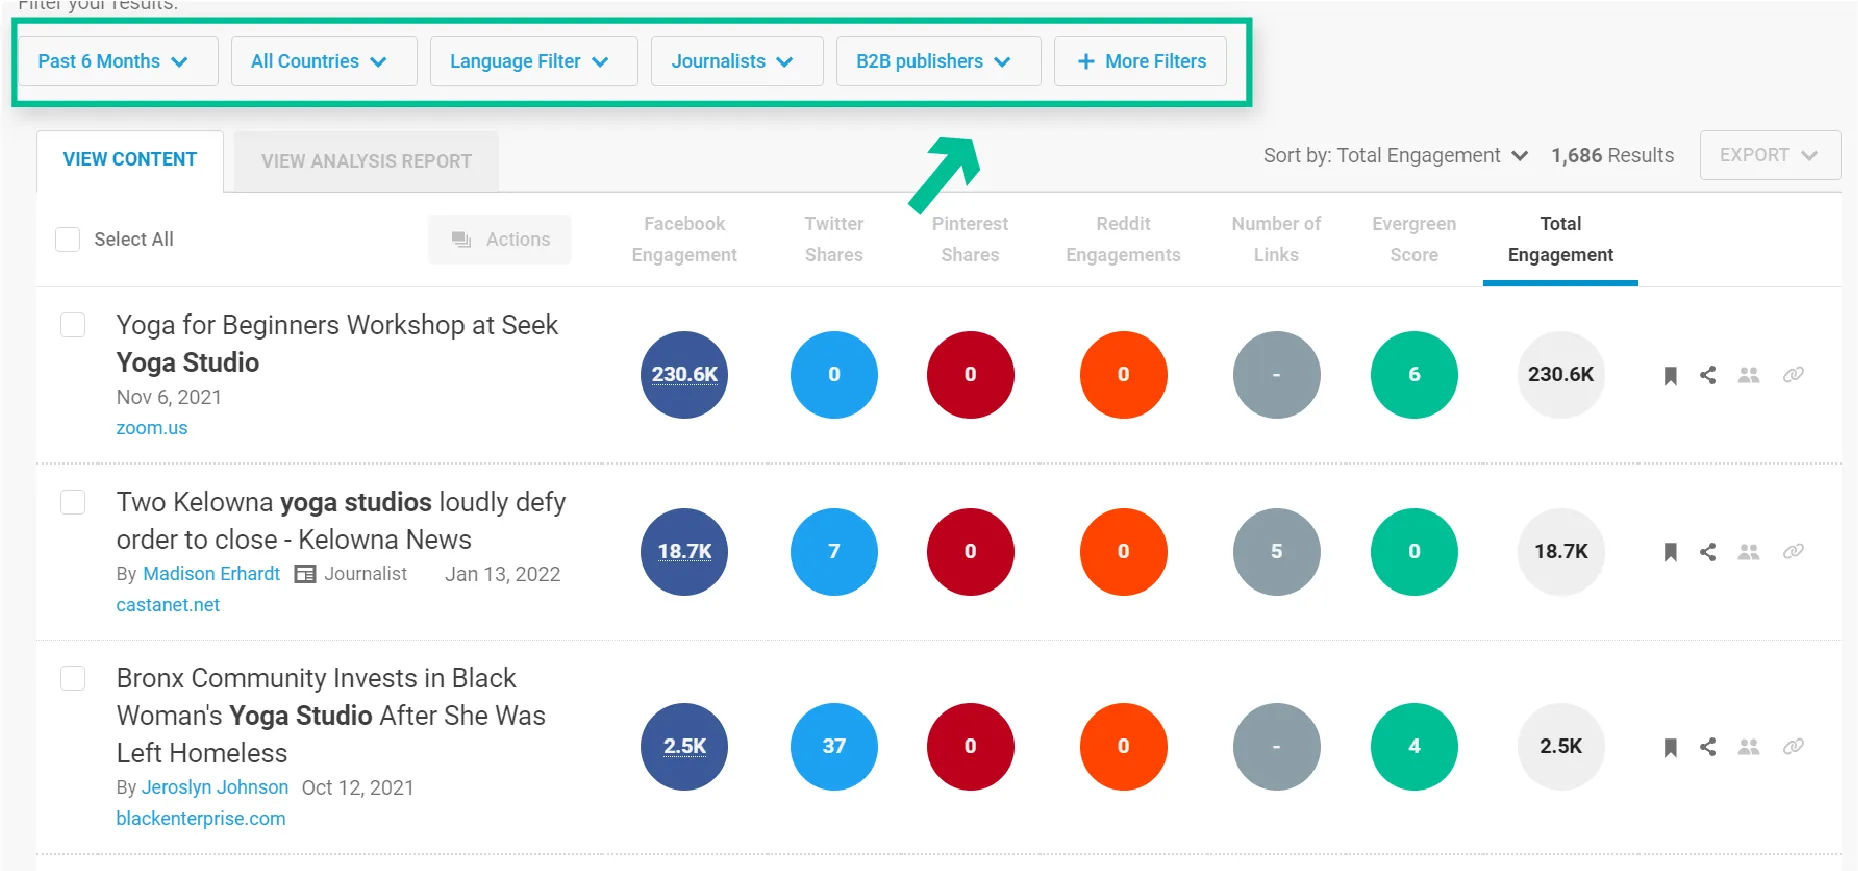Click the people icon on Bronx Community row

[x=1748, y=747]
